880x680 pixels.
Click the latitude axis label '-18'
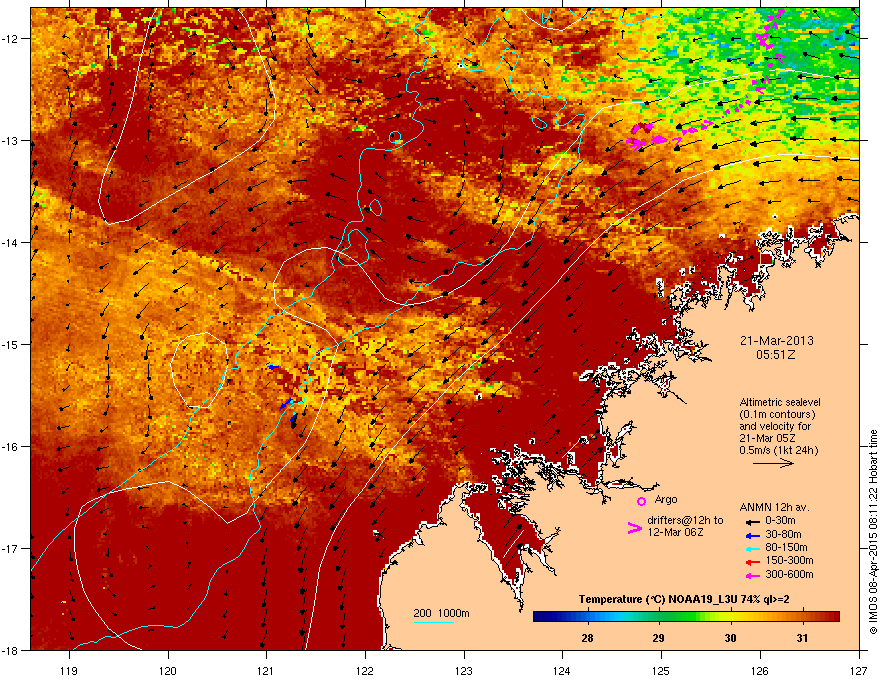point(11,650)
